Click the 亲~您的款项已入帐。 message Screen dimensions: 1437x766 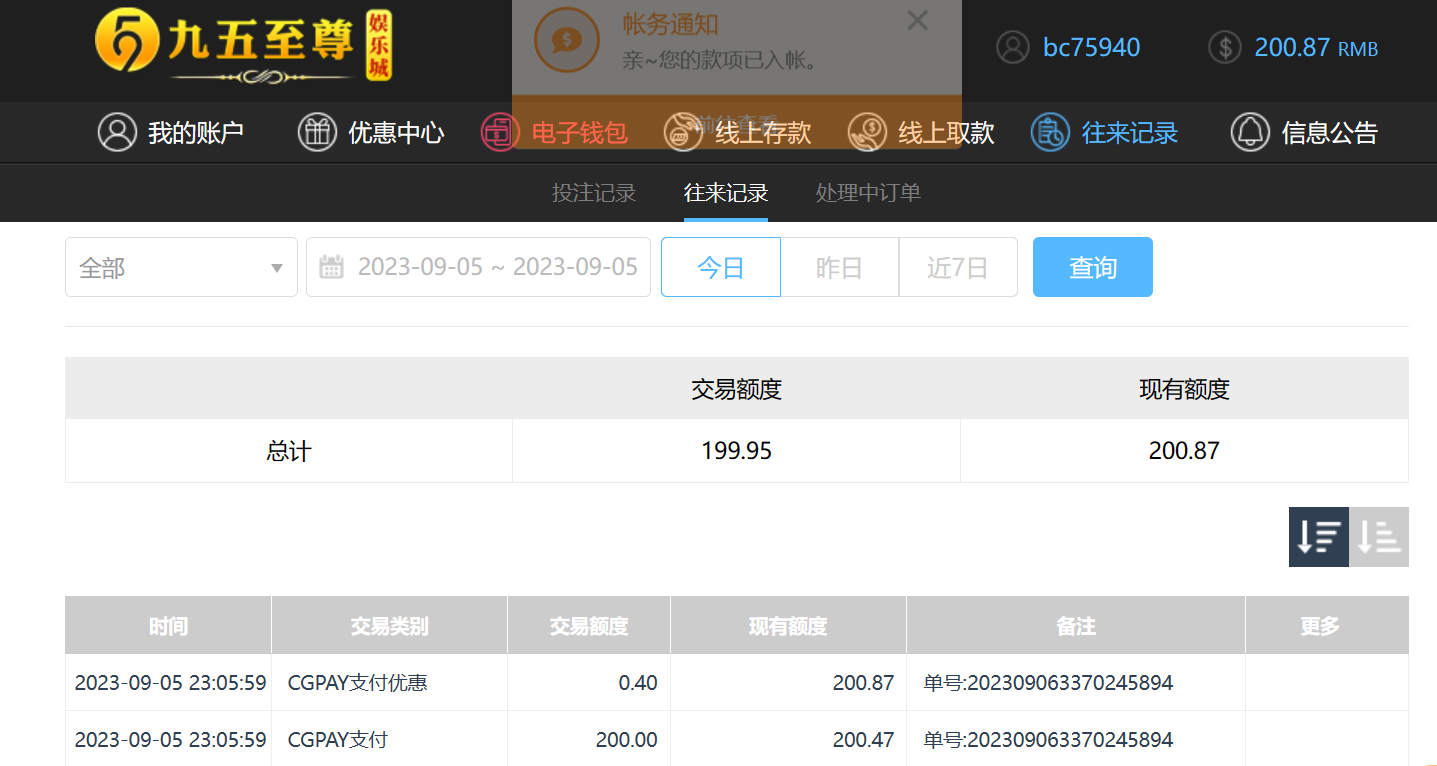pyautogui.click(x=720, y=60)
